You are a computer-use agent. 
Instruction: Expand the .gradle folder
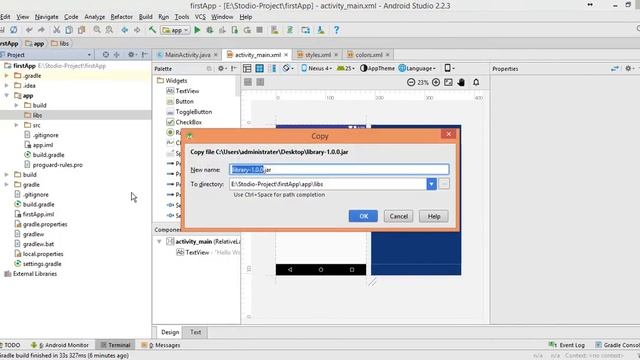(7, 76)
